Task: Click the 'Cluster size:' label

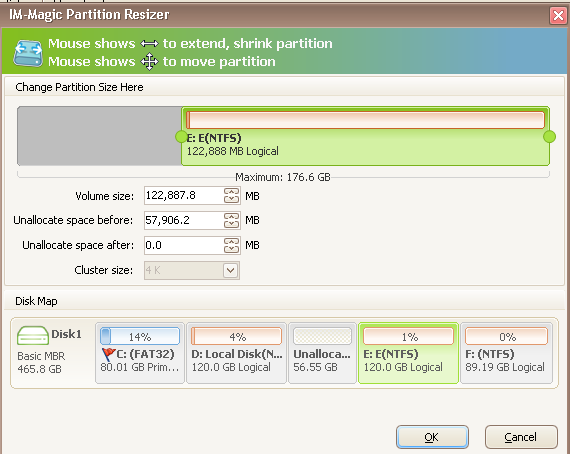Action: [104, 270]
